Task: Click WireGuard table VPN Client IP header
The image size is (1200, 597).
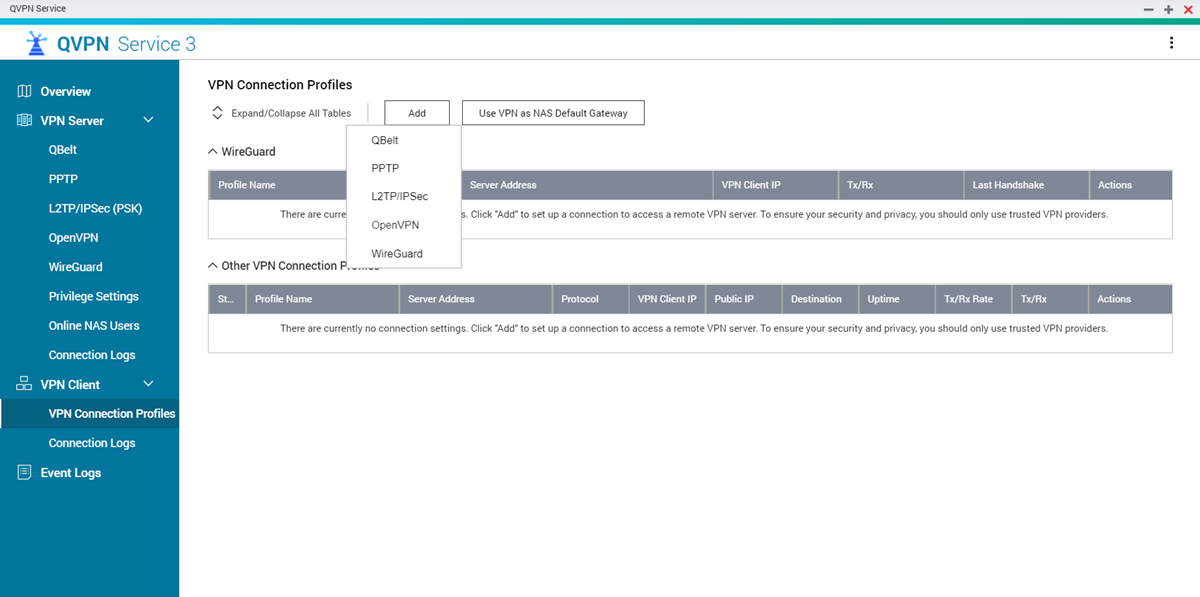Action: point(775,185)
